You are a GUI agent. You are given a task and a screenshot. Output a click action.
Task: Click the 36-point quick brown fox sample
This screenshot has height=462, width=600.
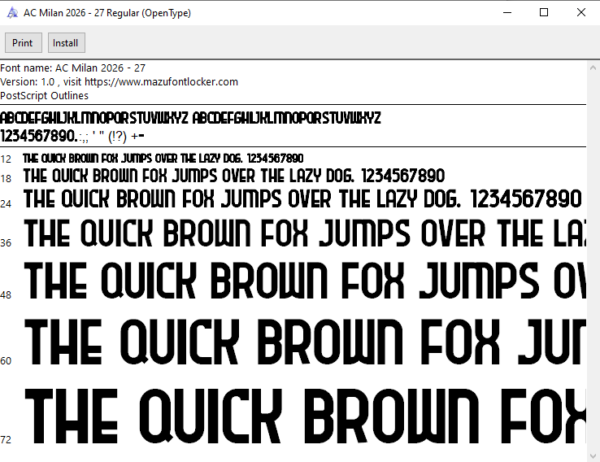click(x=305, y=233)
